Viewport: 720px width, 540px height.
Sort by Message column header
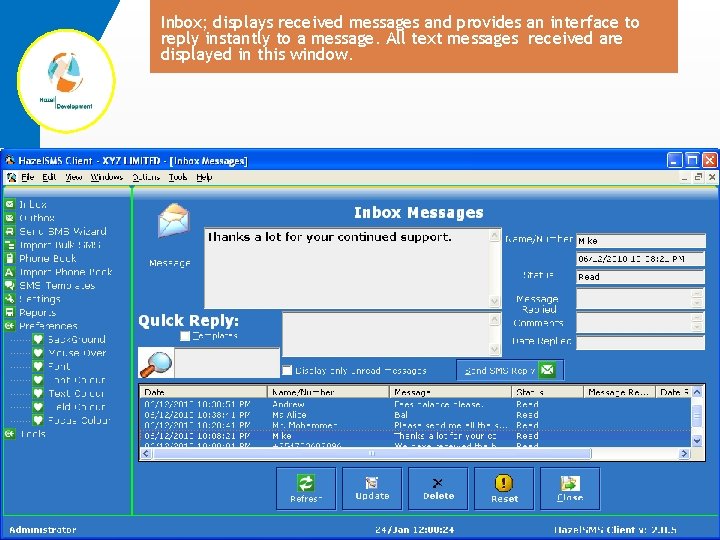(451, 392)
